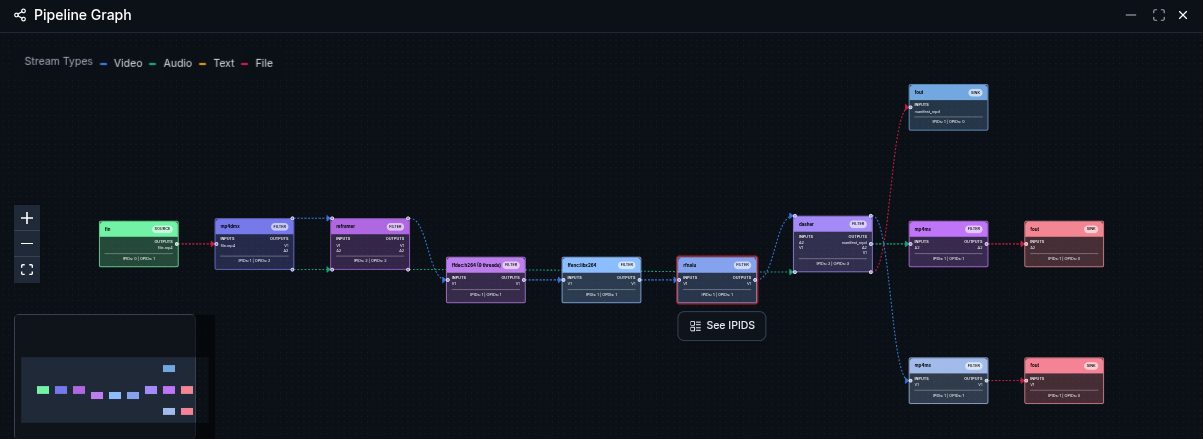Screen dimensions: 1203x439
Task: Select the ffdec:h264 decoder node
Action: 486,280
